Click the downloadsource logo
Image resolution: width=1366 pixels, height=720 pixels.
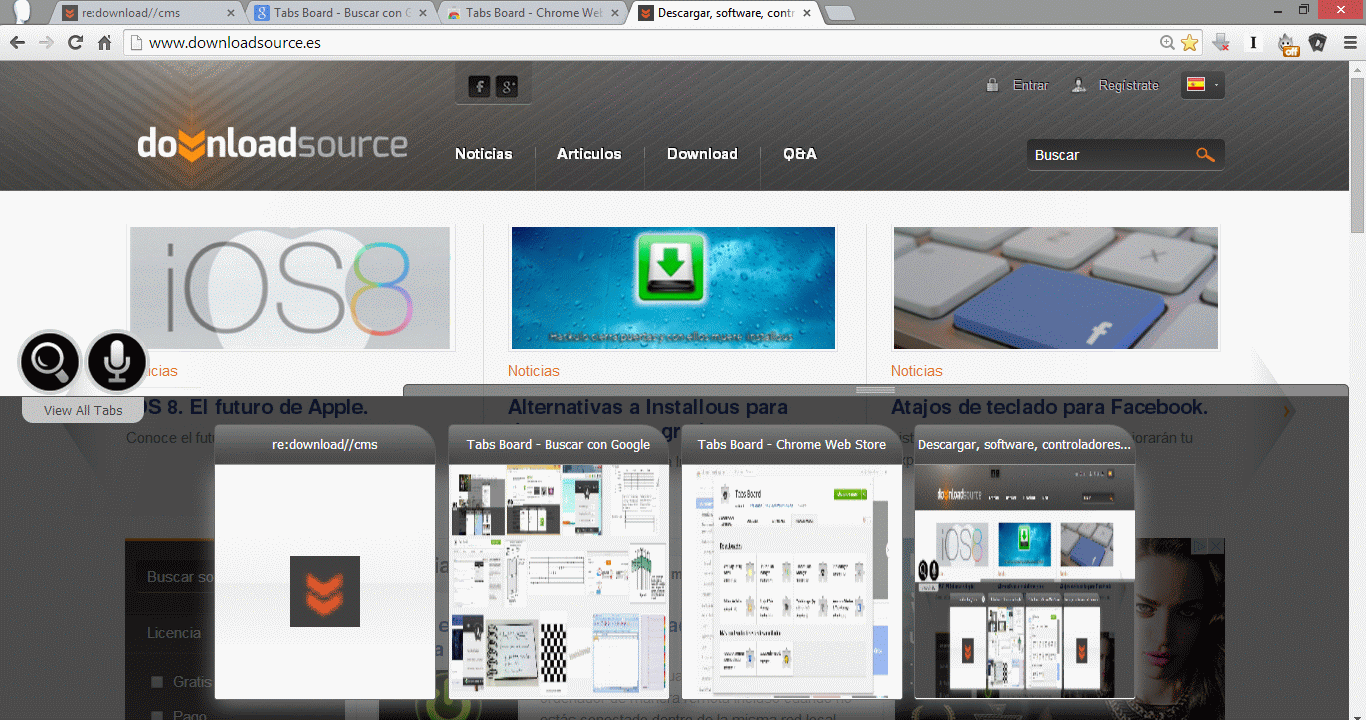(x=272, y=143)
